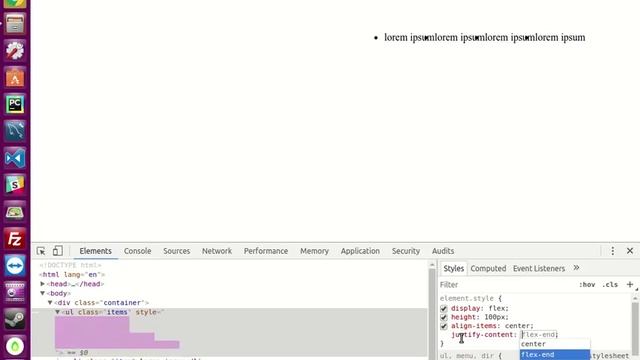Image resolution: width=640 pixels, height=360 pixels.
Task: Click the justify-content value field
Action: point(538,335)
